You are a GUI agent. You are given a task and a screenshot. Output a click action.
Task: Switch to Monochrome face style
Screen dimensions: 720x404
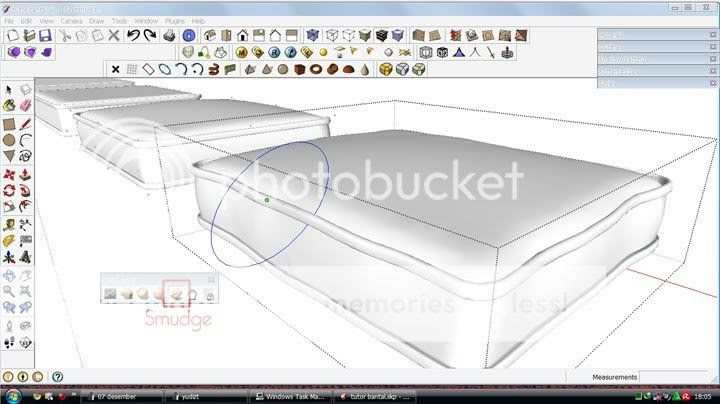(398, 35)
